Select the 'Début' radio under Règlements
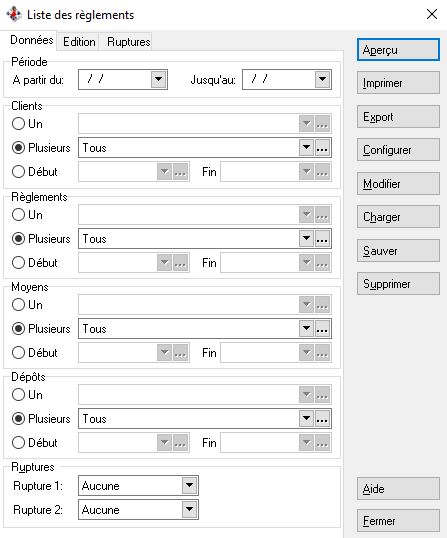This screenshot has height=538, width=447. [x=18, y=263]
